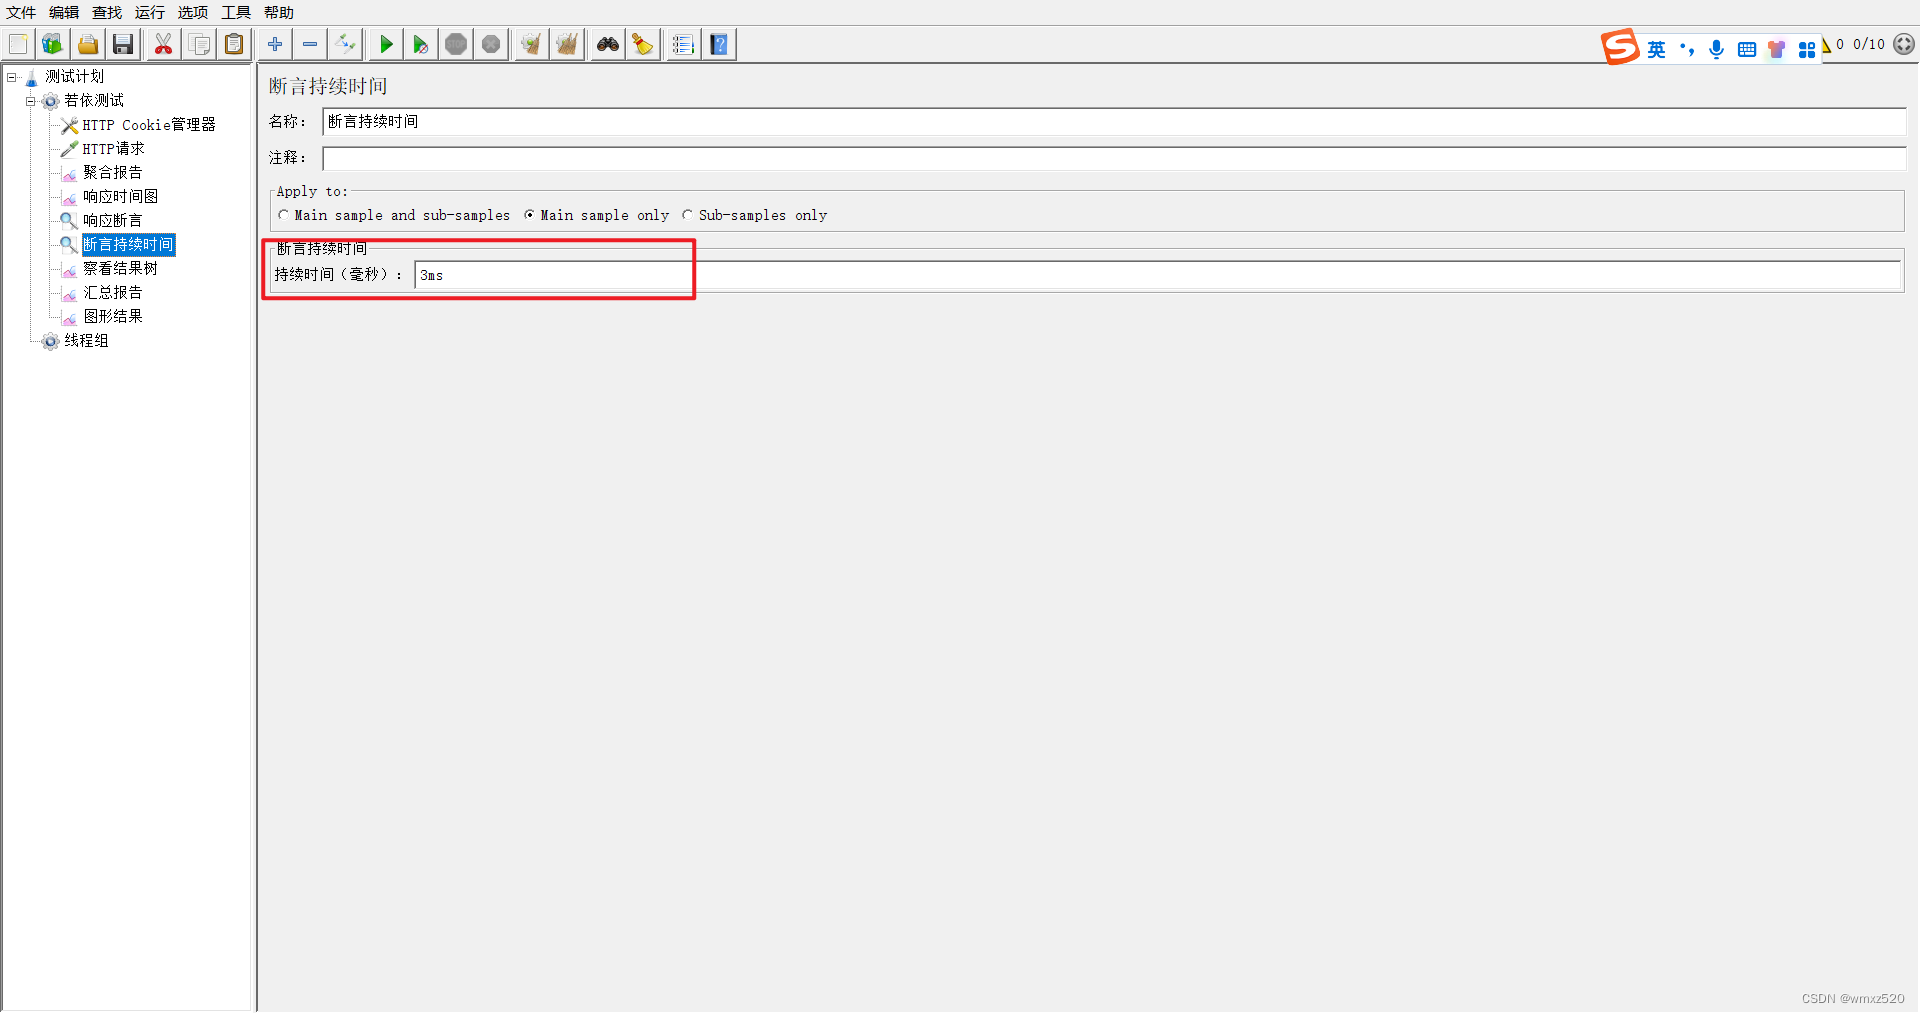Click the running threads status icon
This screenshot has height=1013, width=1920.
coord(1904,44)
